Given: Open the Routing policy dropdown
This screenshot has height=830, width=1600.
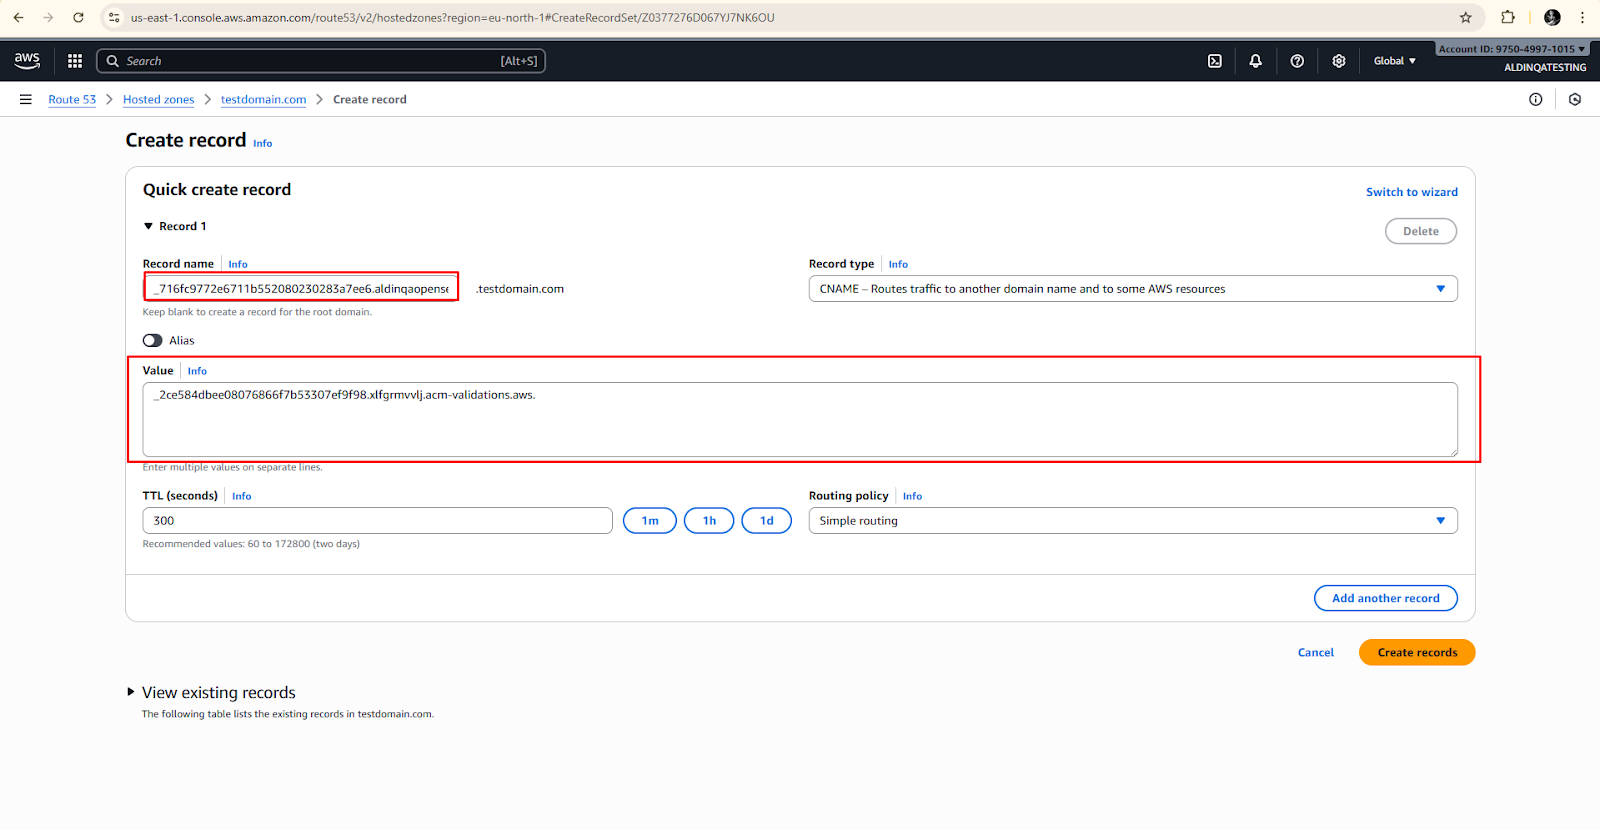Looking at the screenshot, I should [1132, 521].
